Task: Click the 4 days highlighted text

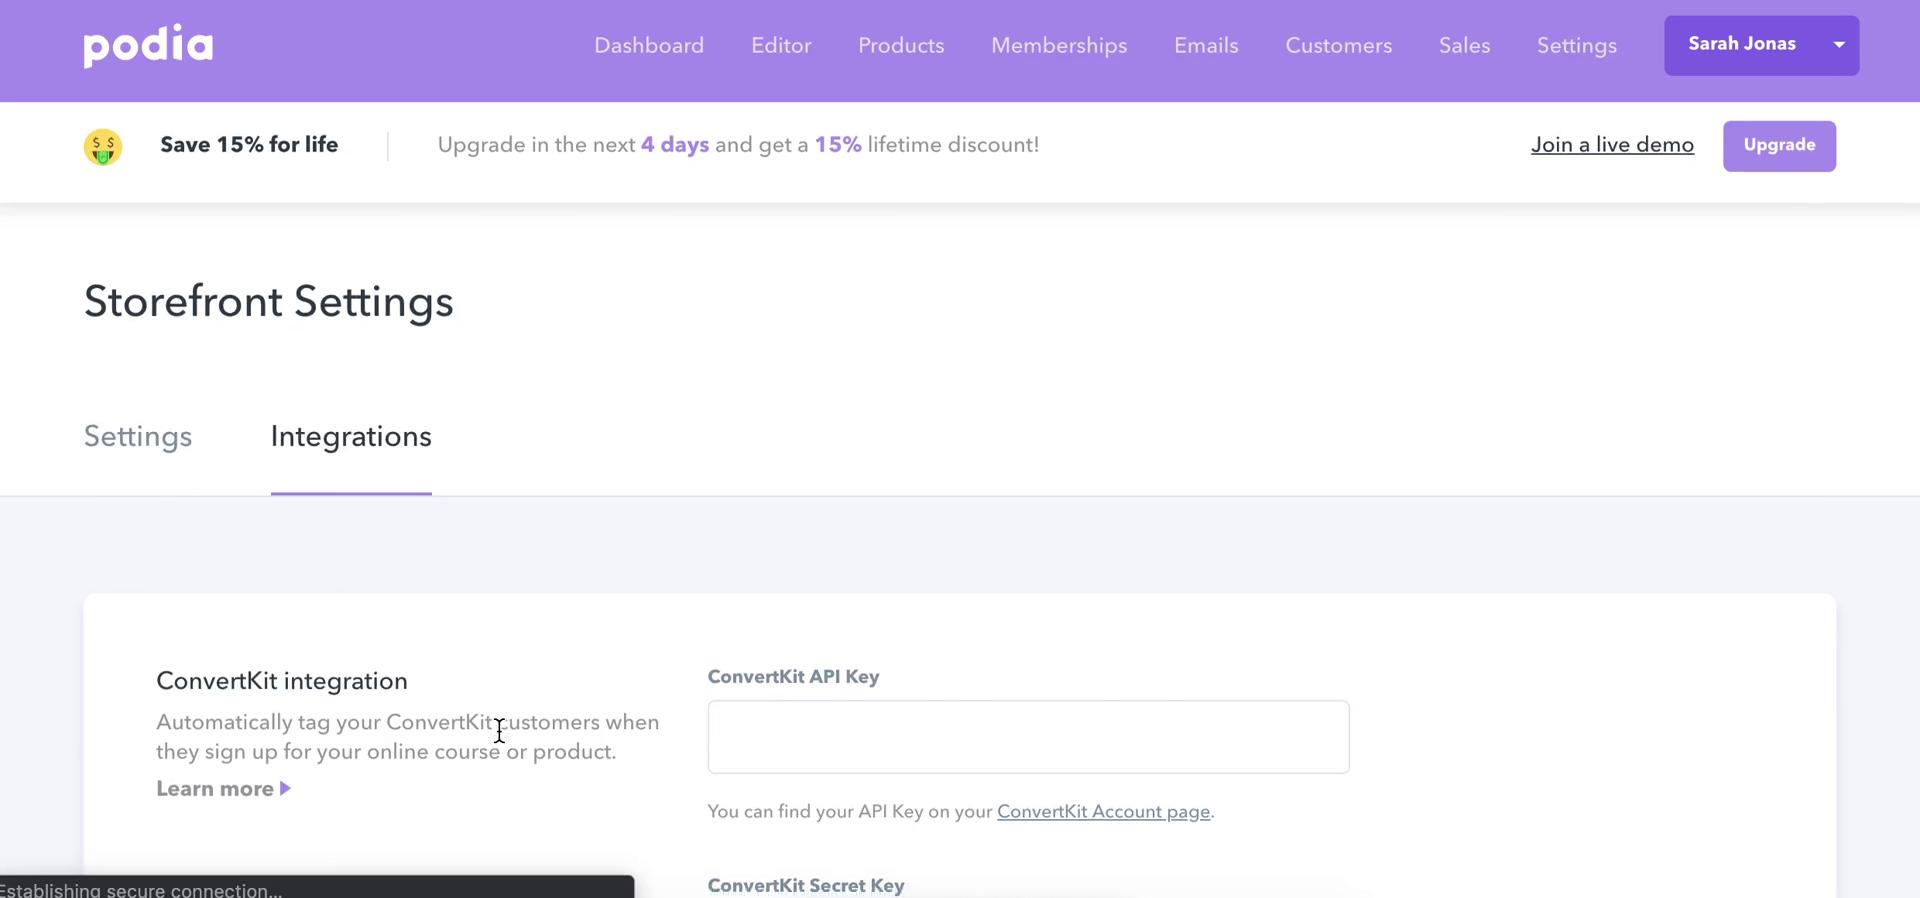Action: click(675, 145)
